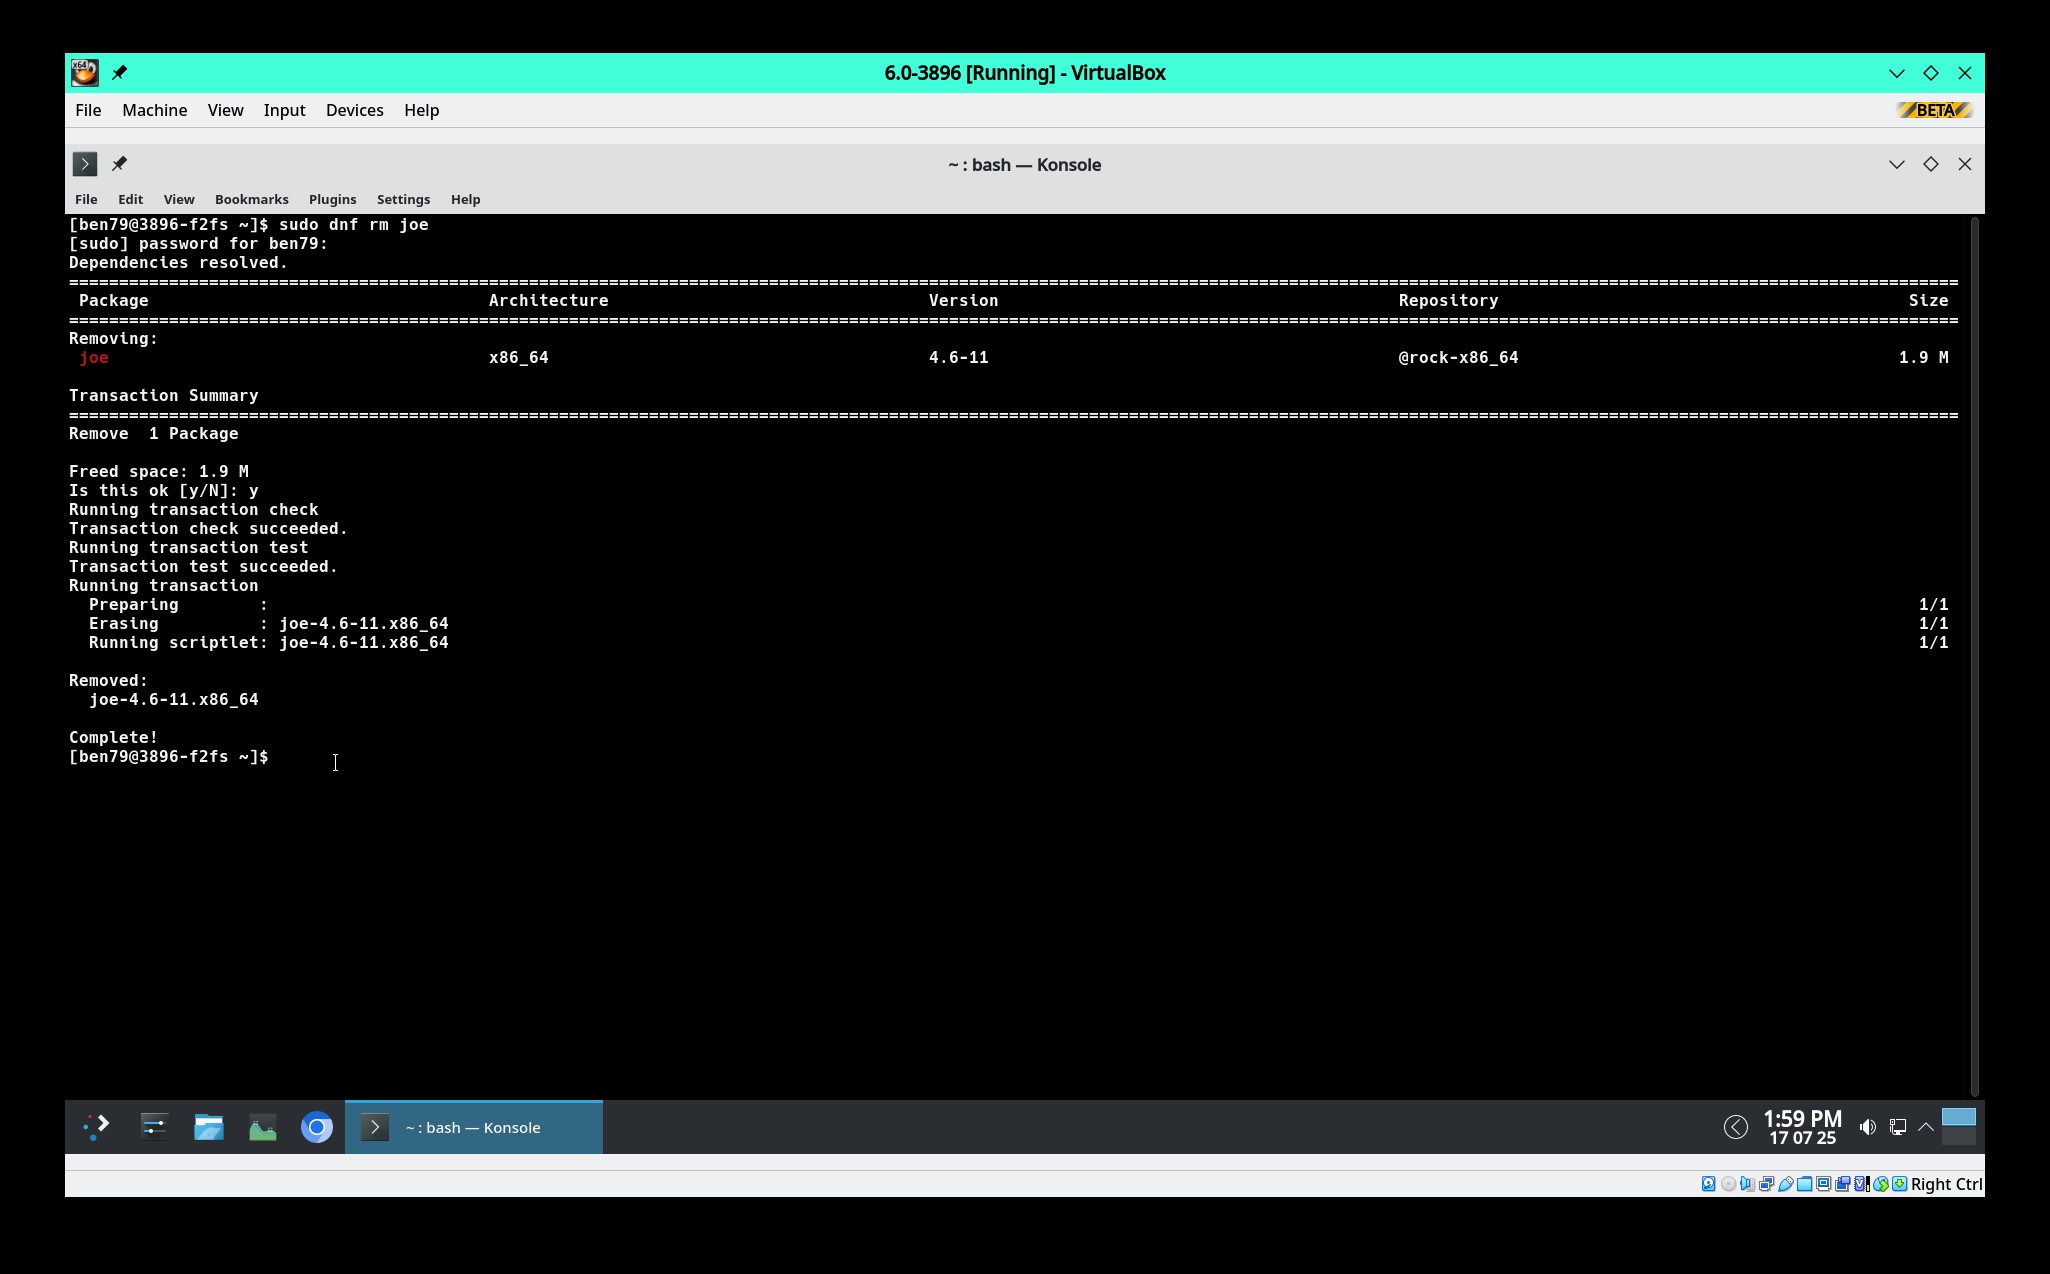Click 'Freed space: 1.9 M' line
Image resolution: width=2050 pixels, height=1274 pixels.
(159, 471)
